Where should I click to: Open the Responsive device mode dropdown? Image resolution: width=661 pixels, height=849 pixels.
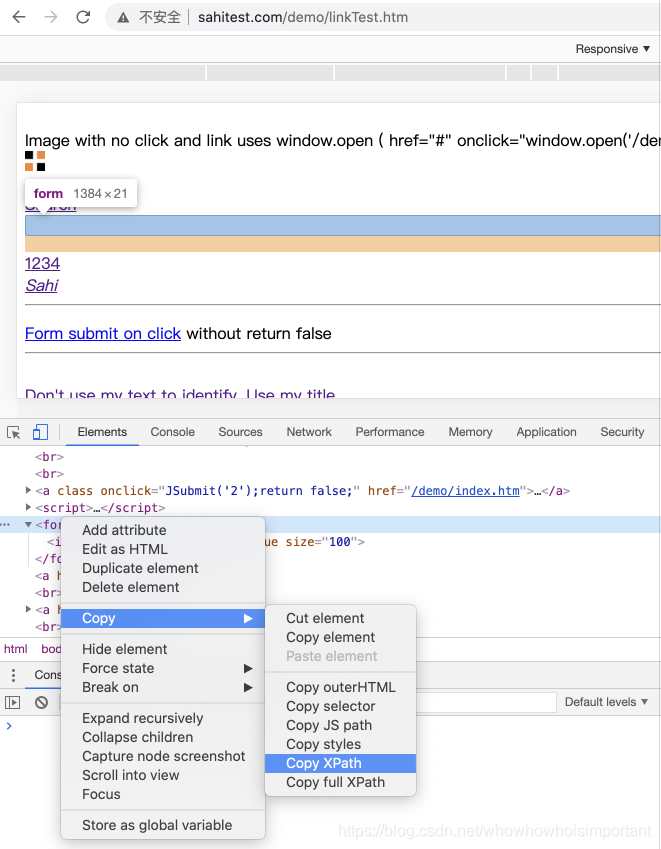point(610,48)
